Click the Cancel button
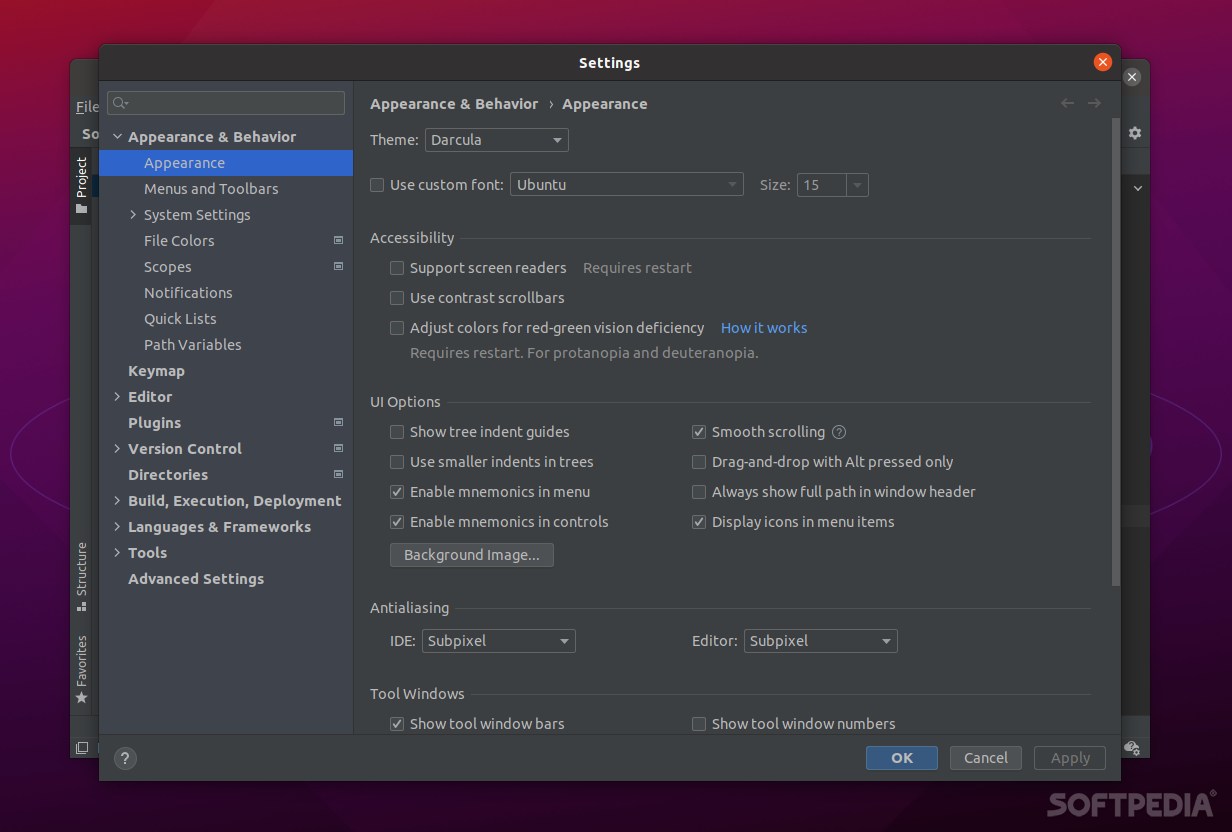 click(986, 758)
